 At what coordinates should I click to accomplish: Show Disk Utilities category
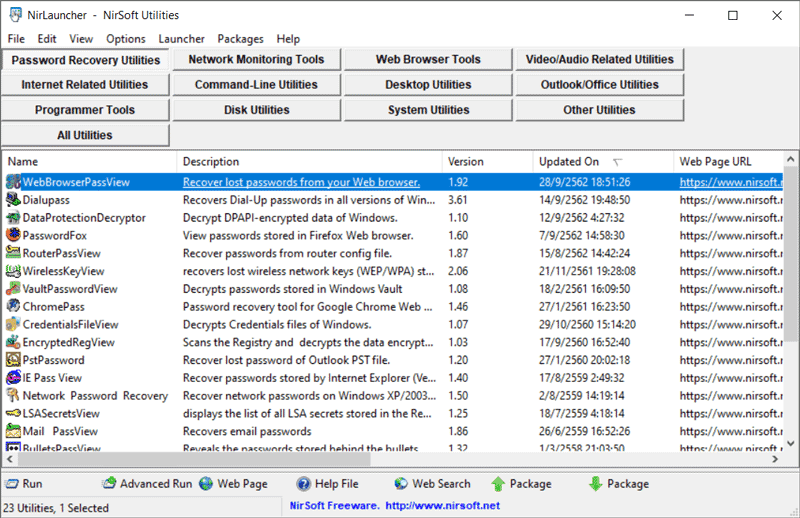point(257,110)
